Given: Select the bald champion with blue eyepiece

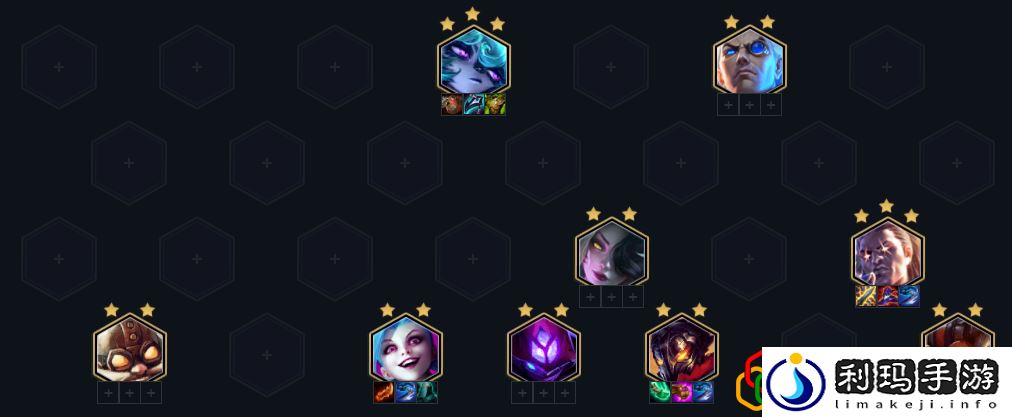Looking at the screenshot, I should (749, 61).
